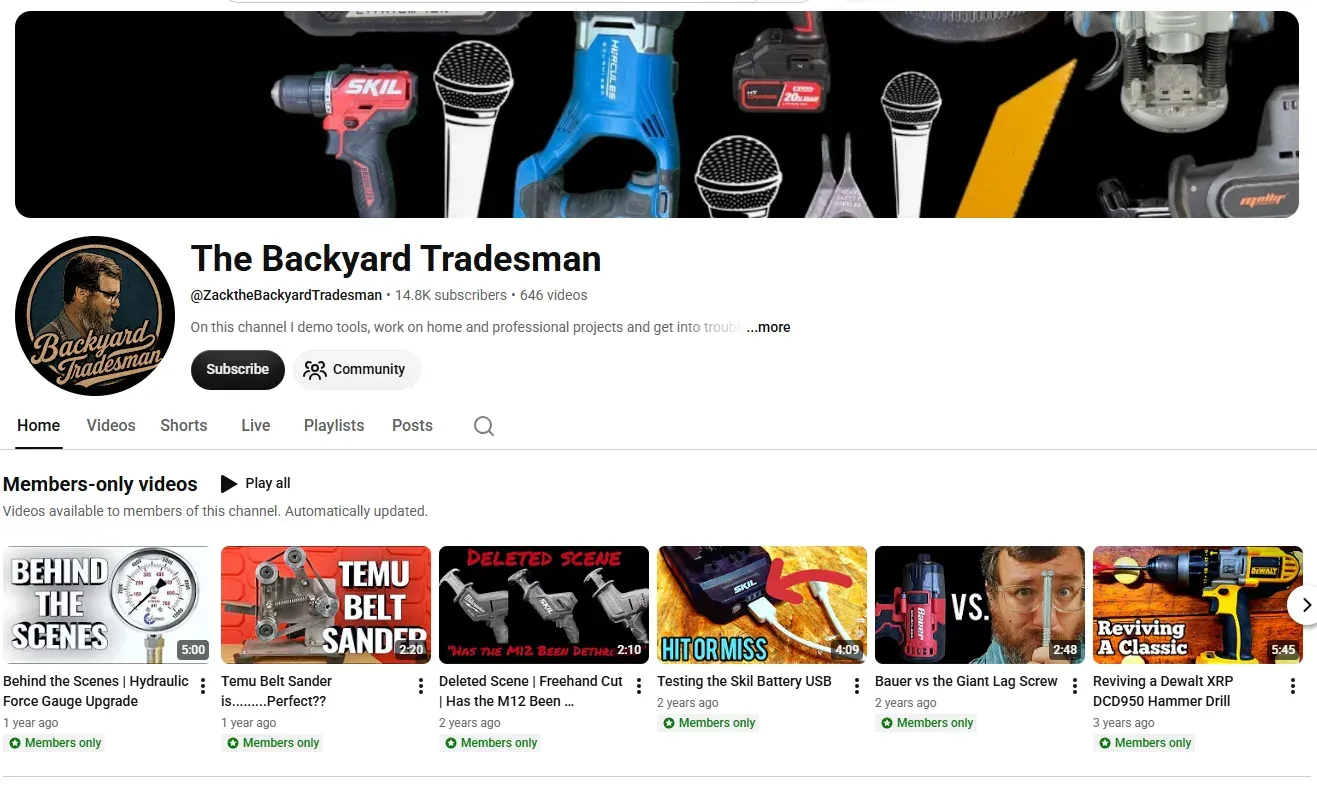This screenshot has height=793, width=1317.
Task: Open options menu for Testing the Skil Battery USB
Action: [857, 686]
